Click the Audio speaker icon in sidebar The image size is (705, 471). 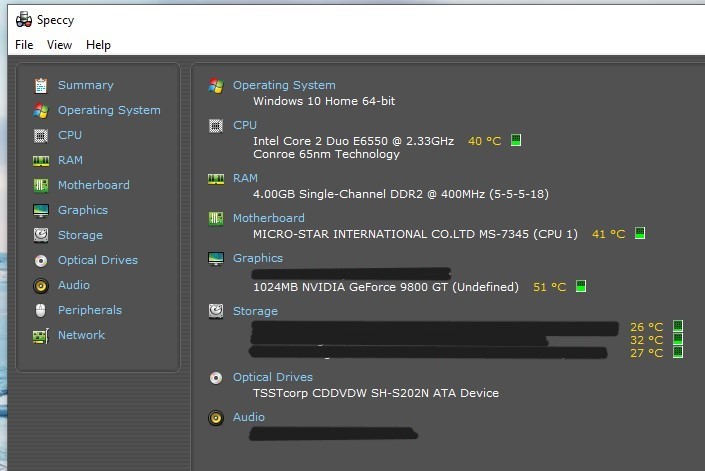[x=41, y=286]
